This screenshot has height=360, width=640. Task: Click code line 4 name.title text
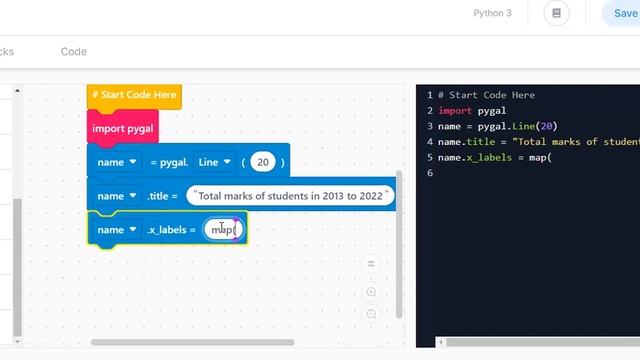pos(539,142)
